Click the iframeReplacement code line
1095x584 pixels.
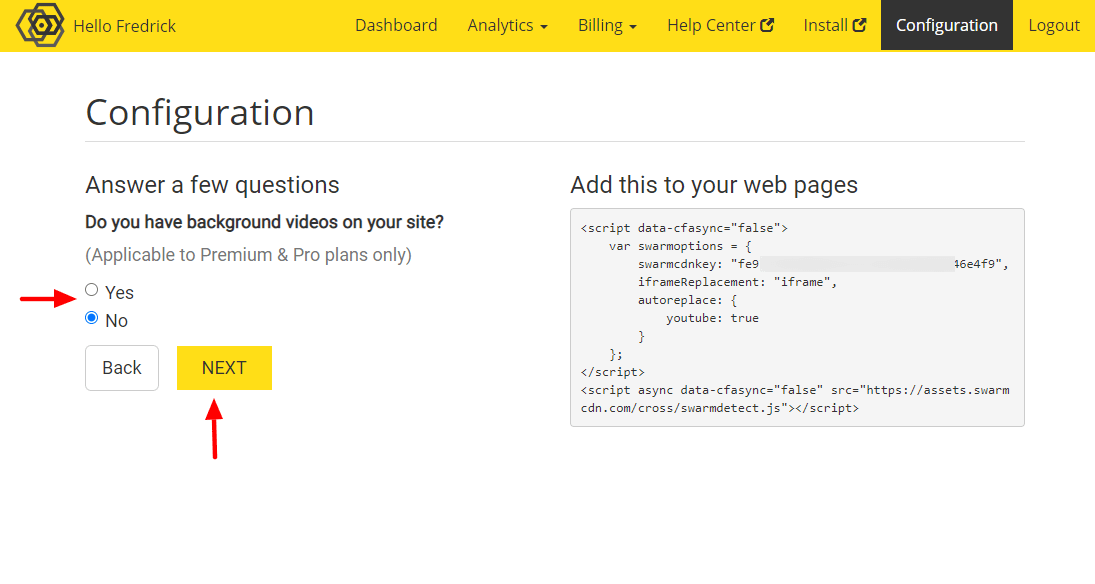click(737, 282)
